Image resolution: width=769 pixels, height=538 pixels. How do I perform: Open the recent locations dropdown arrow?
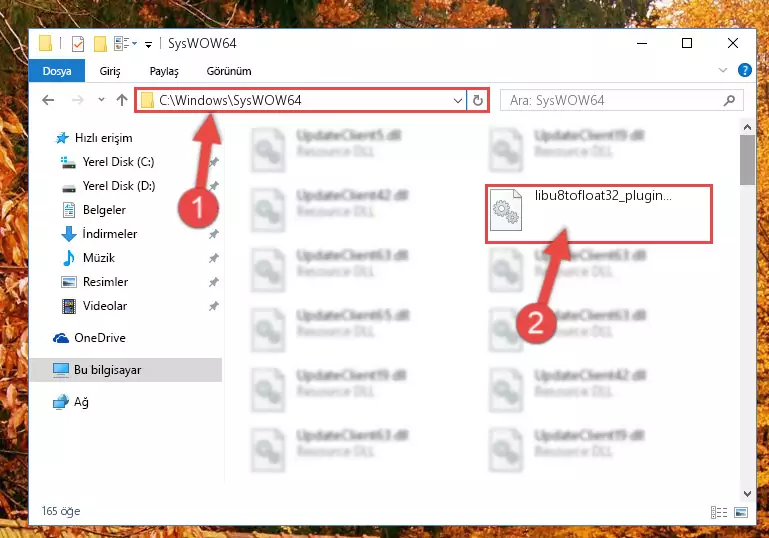(101, 100)
